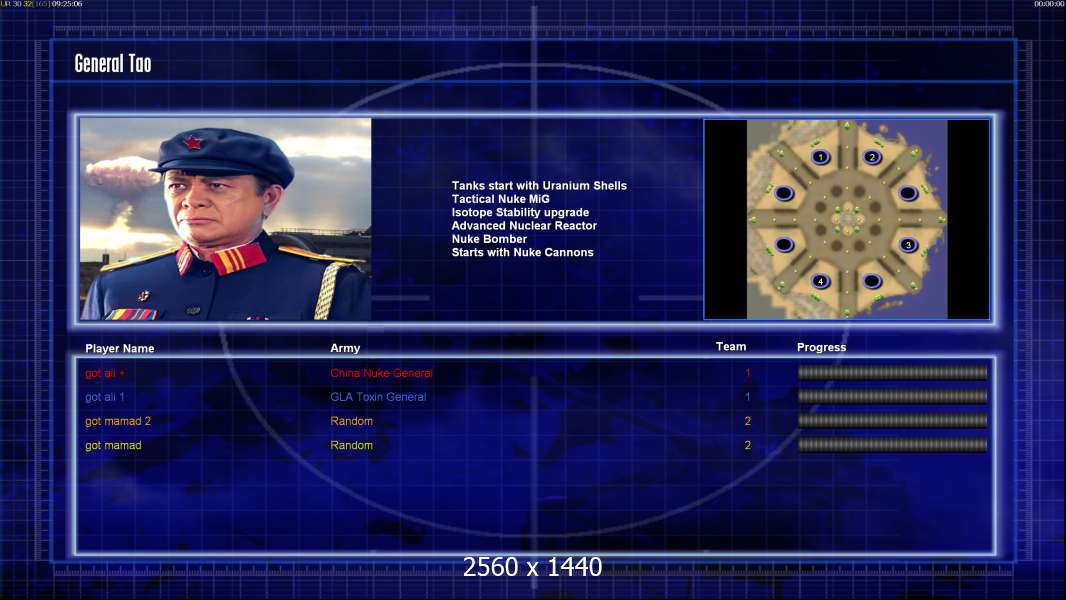
Task: Click the 'China Nuke General' army entry
Action: click(x=381, y=373)
